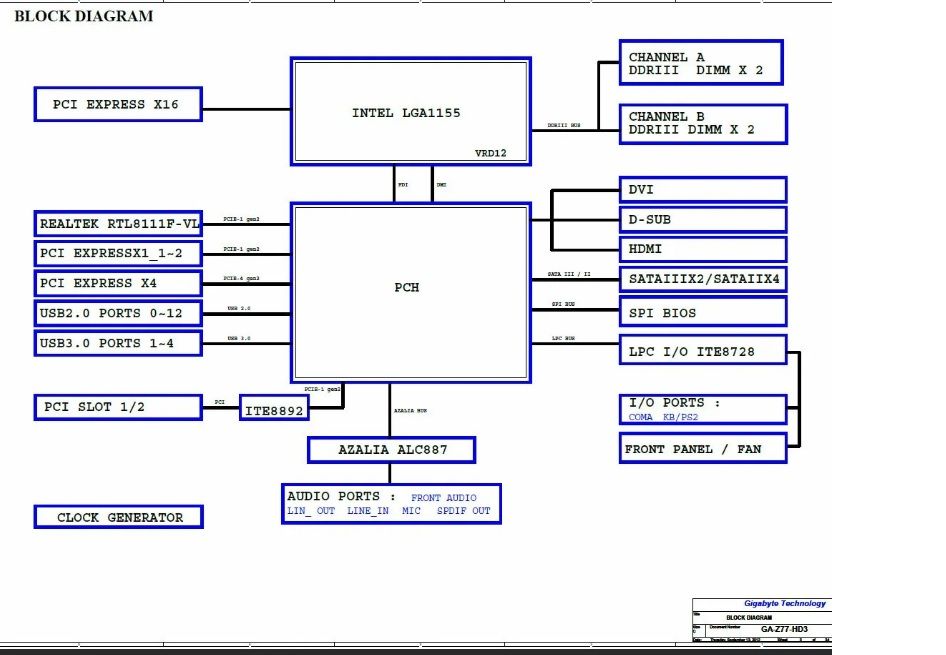
Task: Click the COMA label in I/O ports
Action: tap(641, 417)
